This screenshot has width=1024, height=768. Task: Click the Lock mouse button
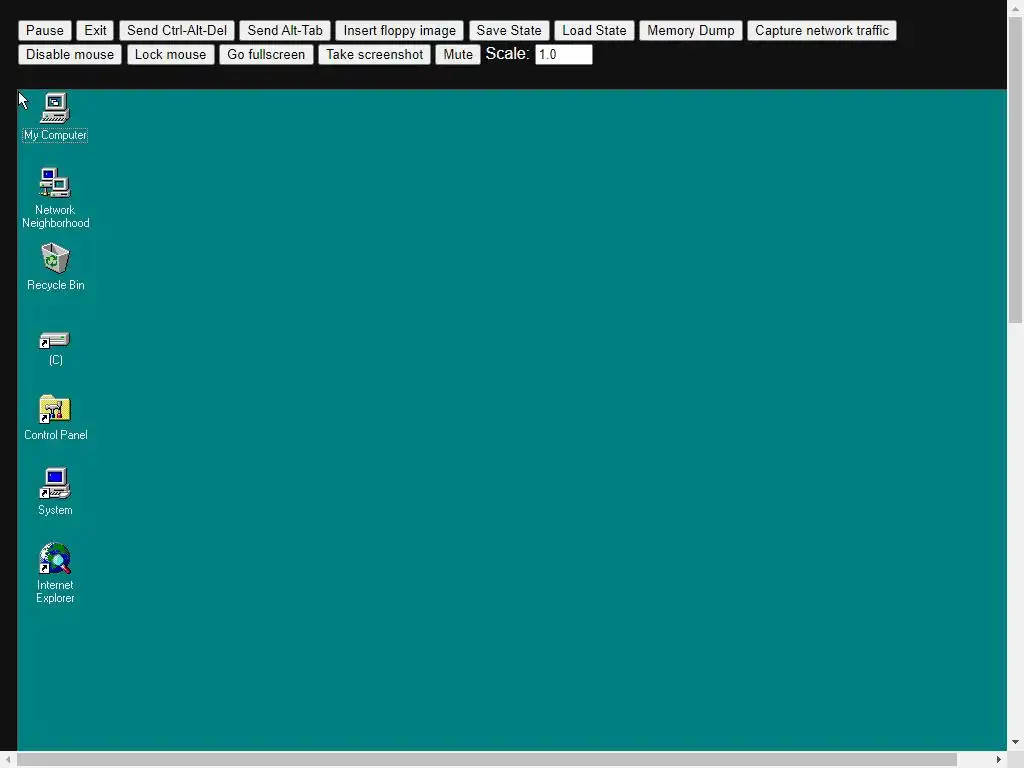(170, 55)
